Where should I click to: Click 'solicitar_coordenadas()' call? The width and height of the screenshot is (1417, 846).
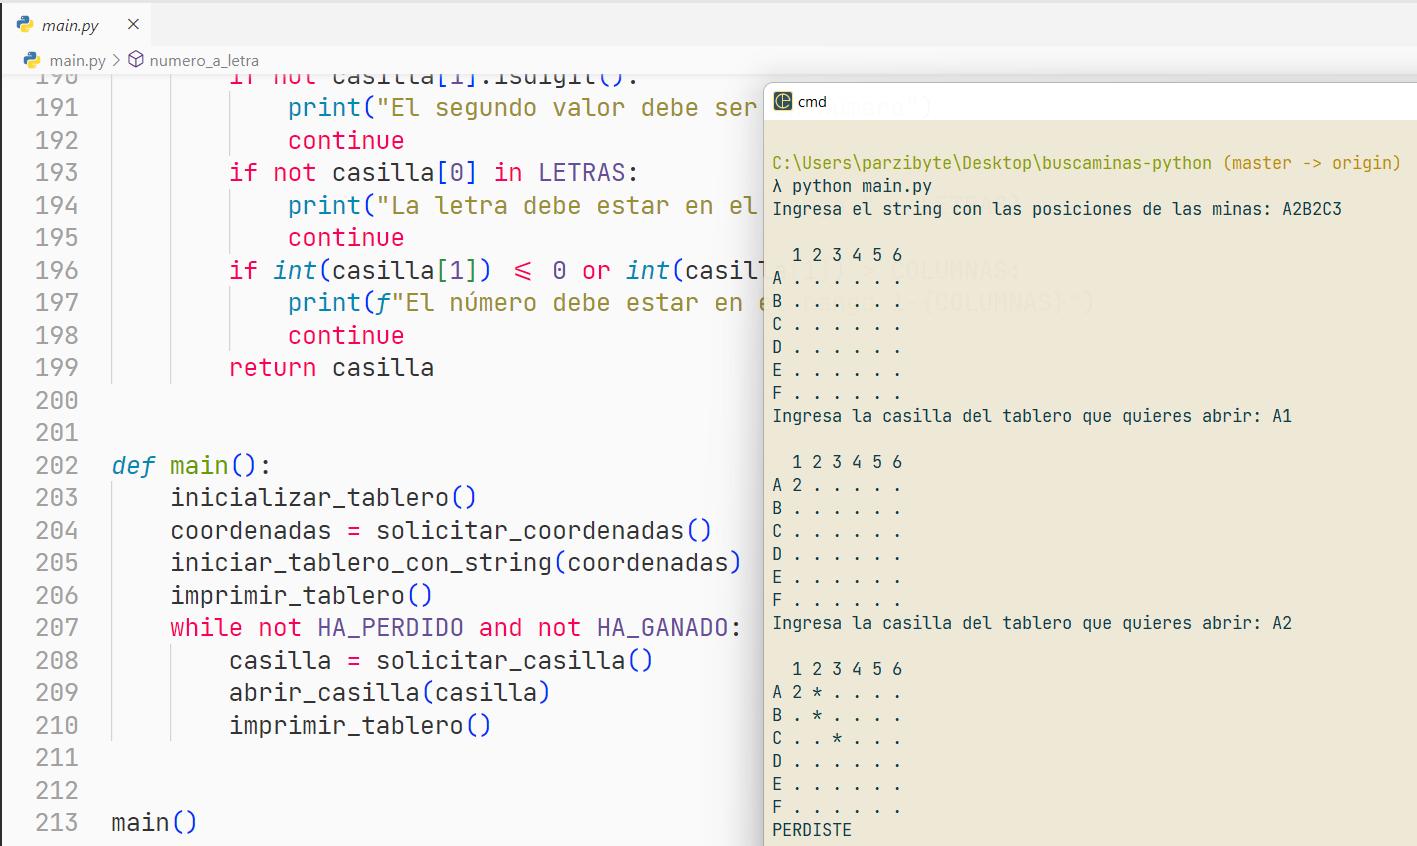(544, 530)
